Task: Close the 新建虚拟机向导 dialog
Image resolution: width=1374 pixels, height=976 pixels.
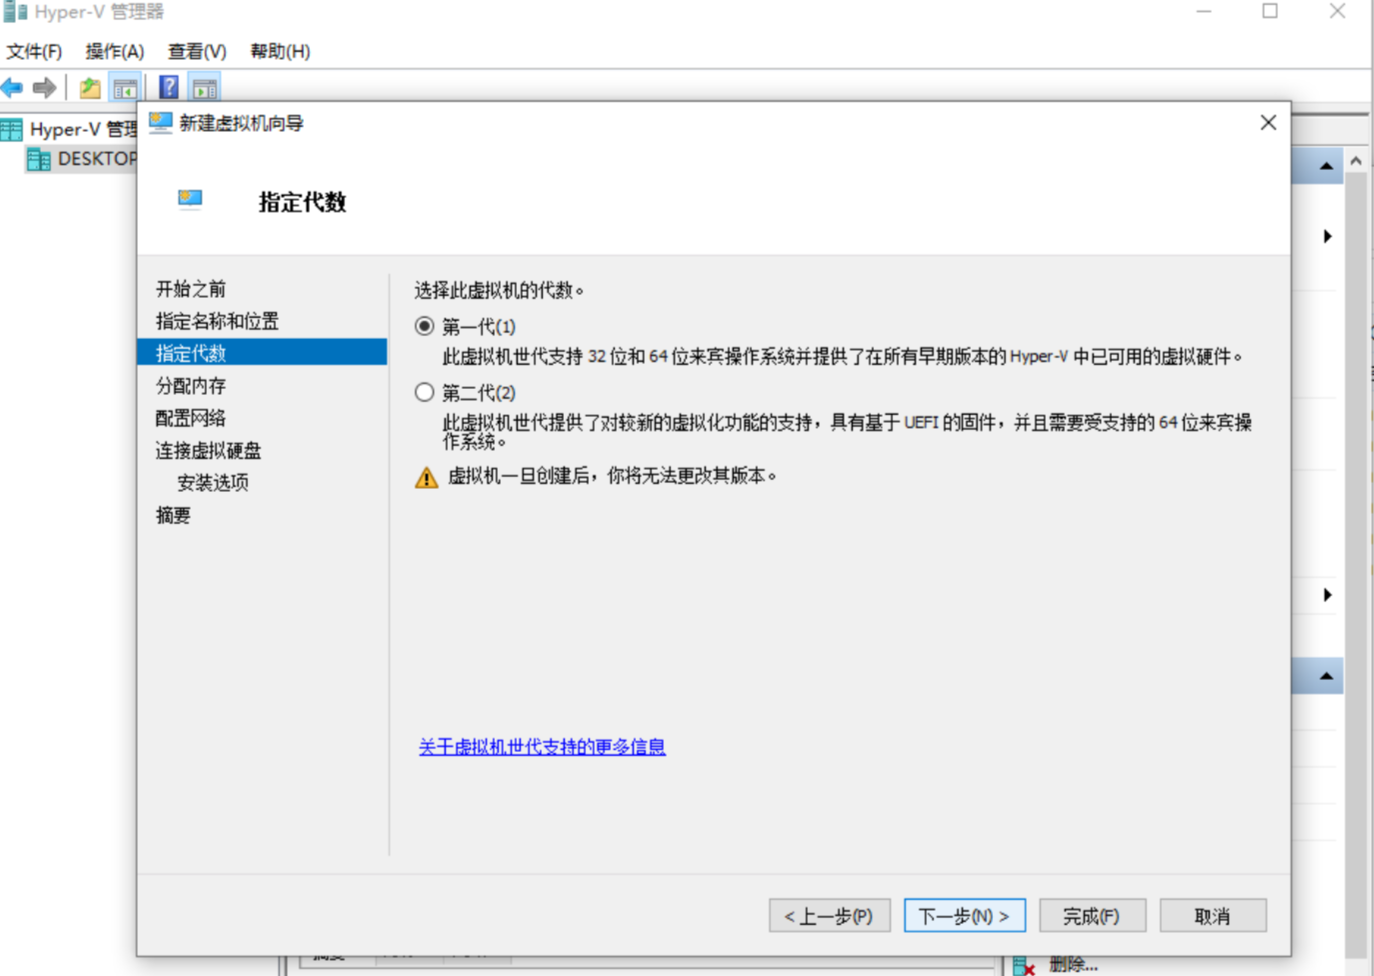Action: pos(1268,122)
